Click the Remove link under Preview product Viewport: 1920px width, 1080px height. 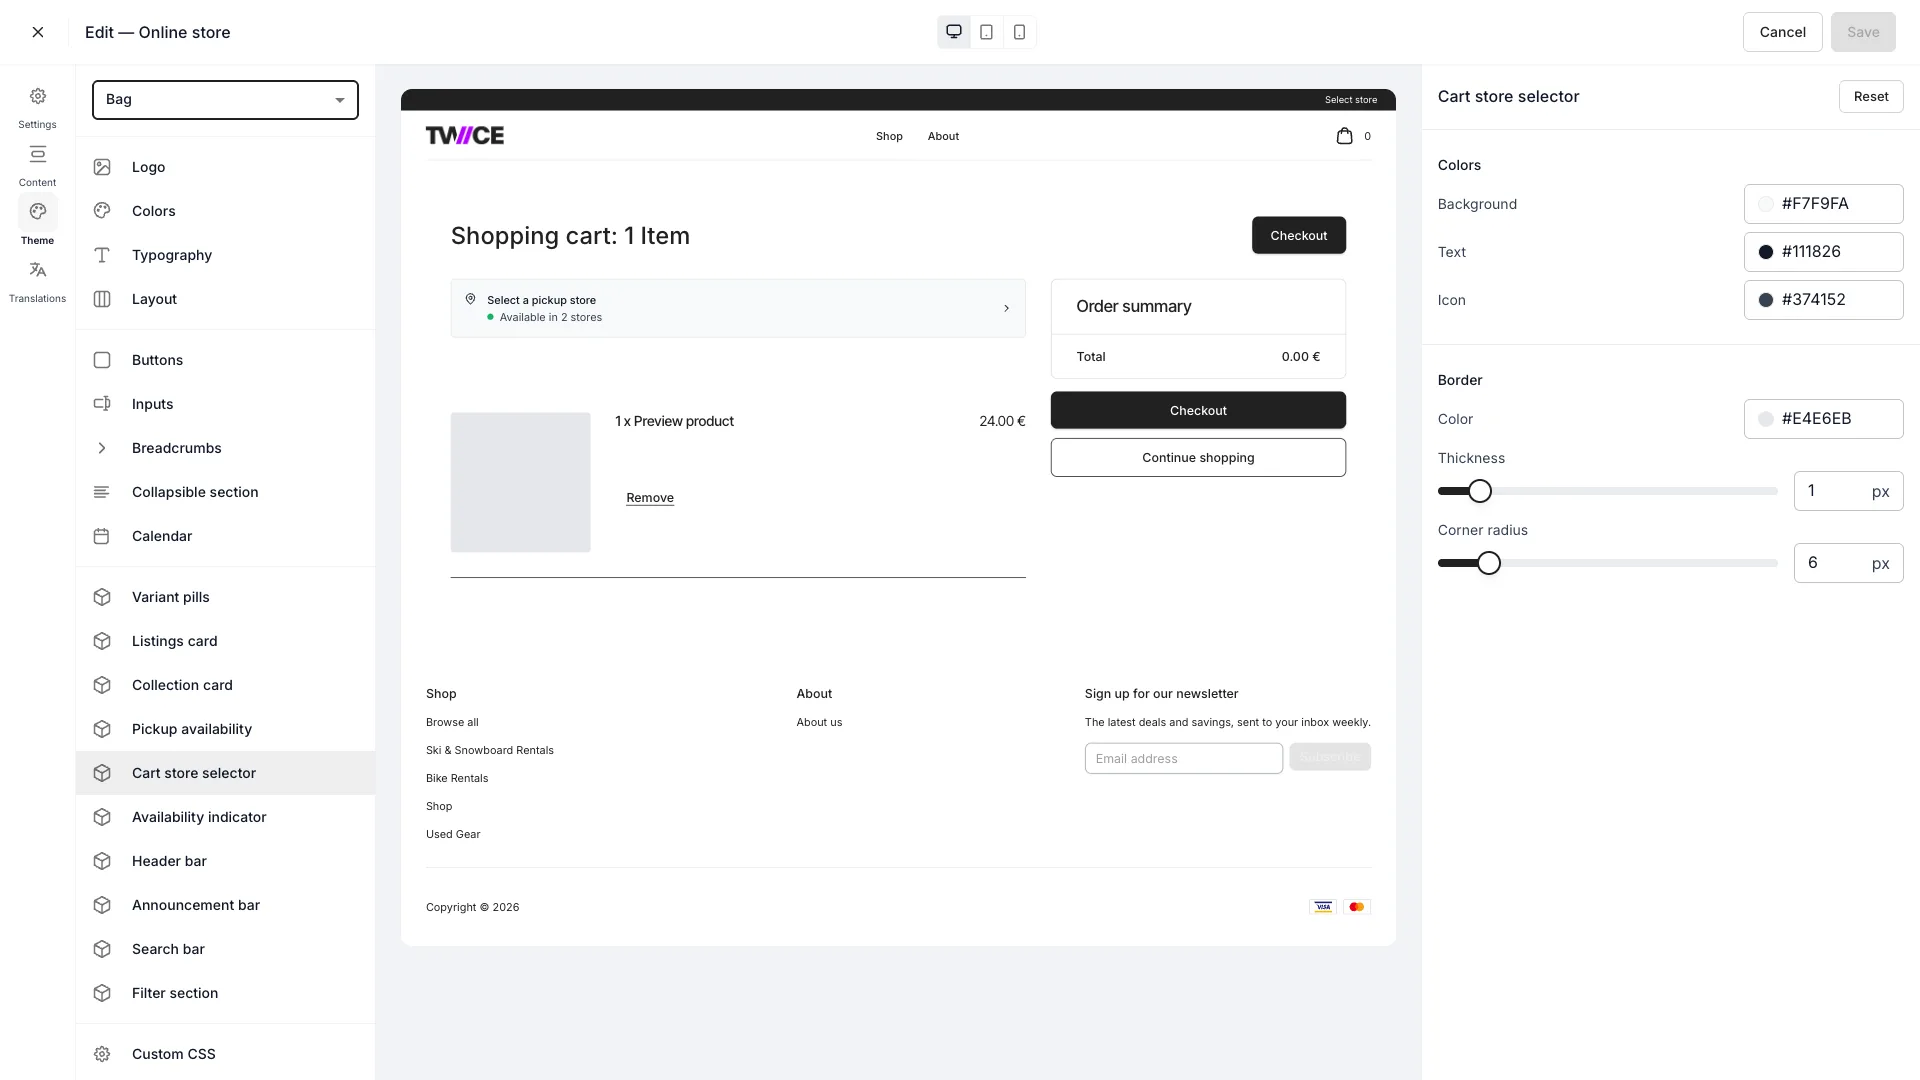650,498
